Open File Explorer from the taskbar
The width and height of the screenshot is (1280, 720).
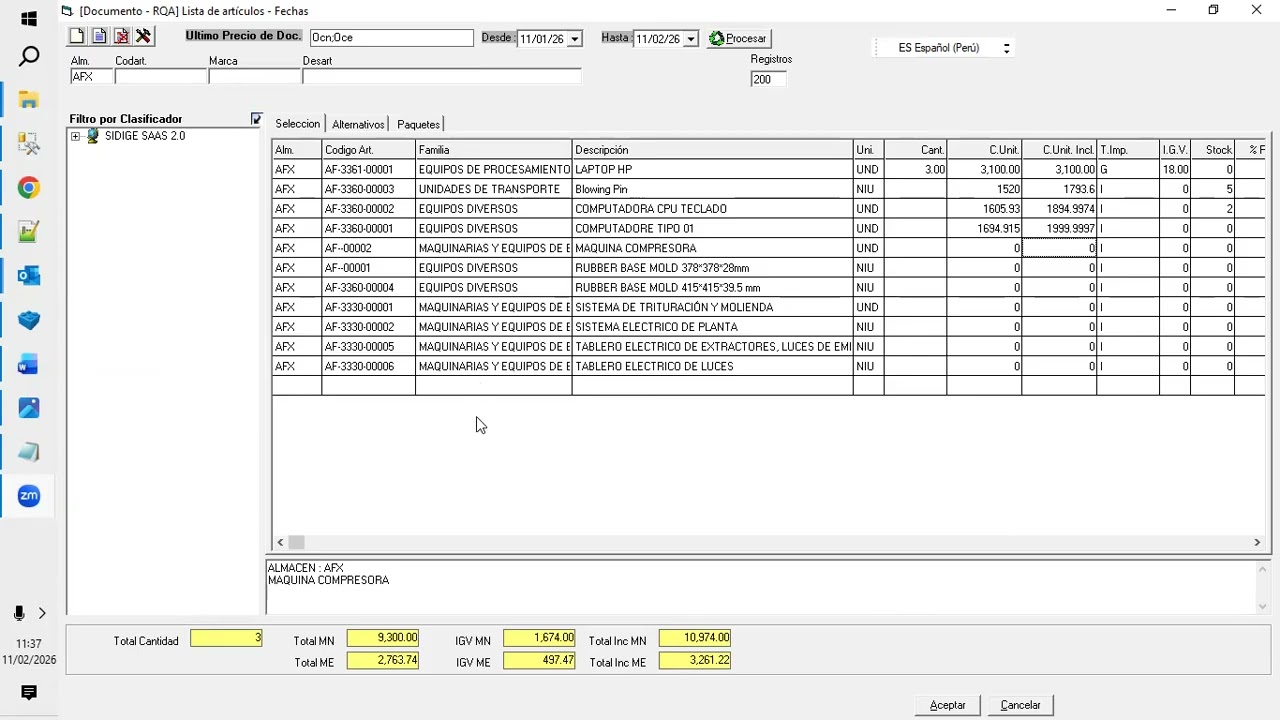tap(29, 100)
